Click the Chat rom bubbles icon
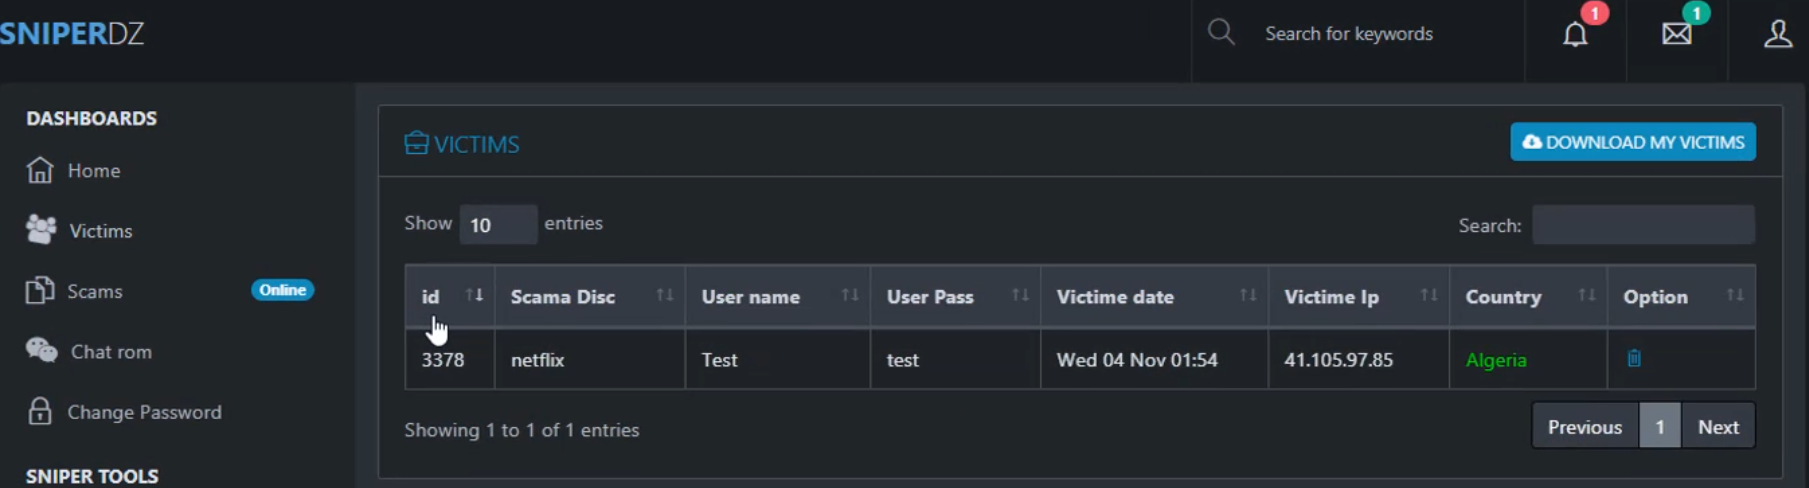 pyautogui.click(x=42, y=351)
